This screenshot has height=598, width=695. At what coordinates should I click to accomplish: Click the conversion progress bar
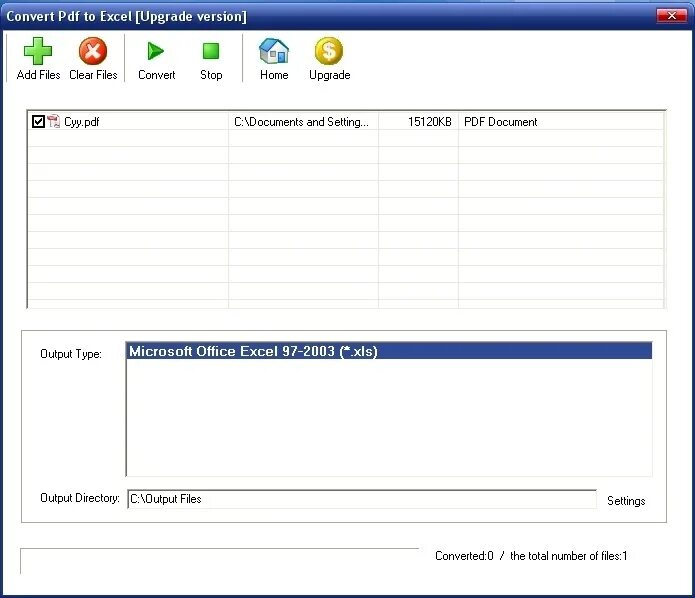(219, 561)
